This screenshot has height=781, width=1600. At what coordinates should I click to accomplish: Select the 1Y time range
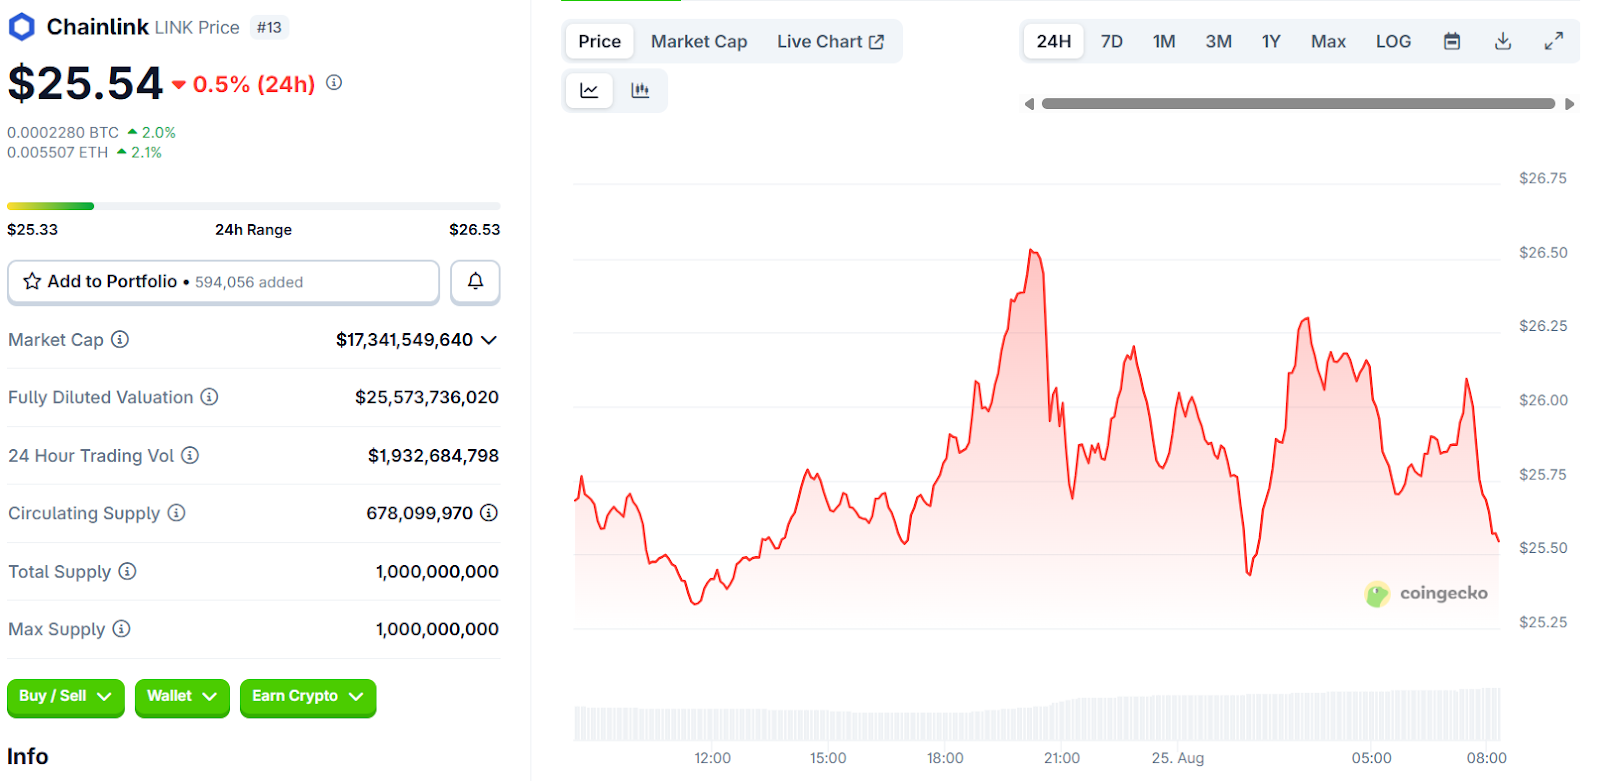click(x=1270, y=41)
